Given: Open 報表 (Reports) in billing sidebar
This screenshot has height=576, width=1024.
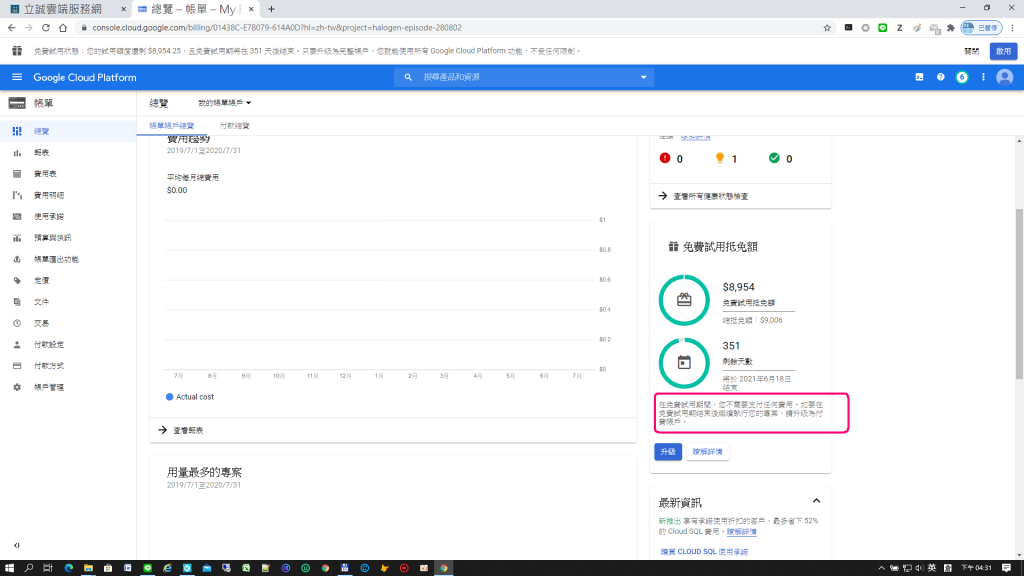Looking at the screenshot, I should (68, 153).
